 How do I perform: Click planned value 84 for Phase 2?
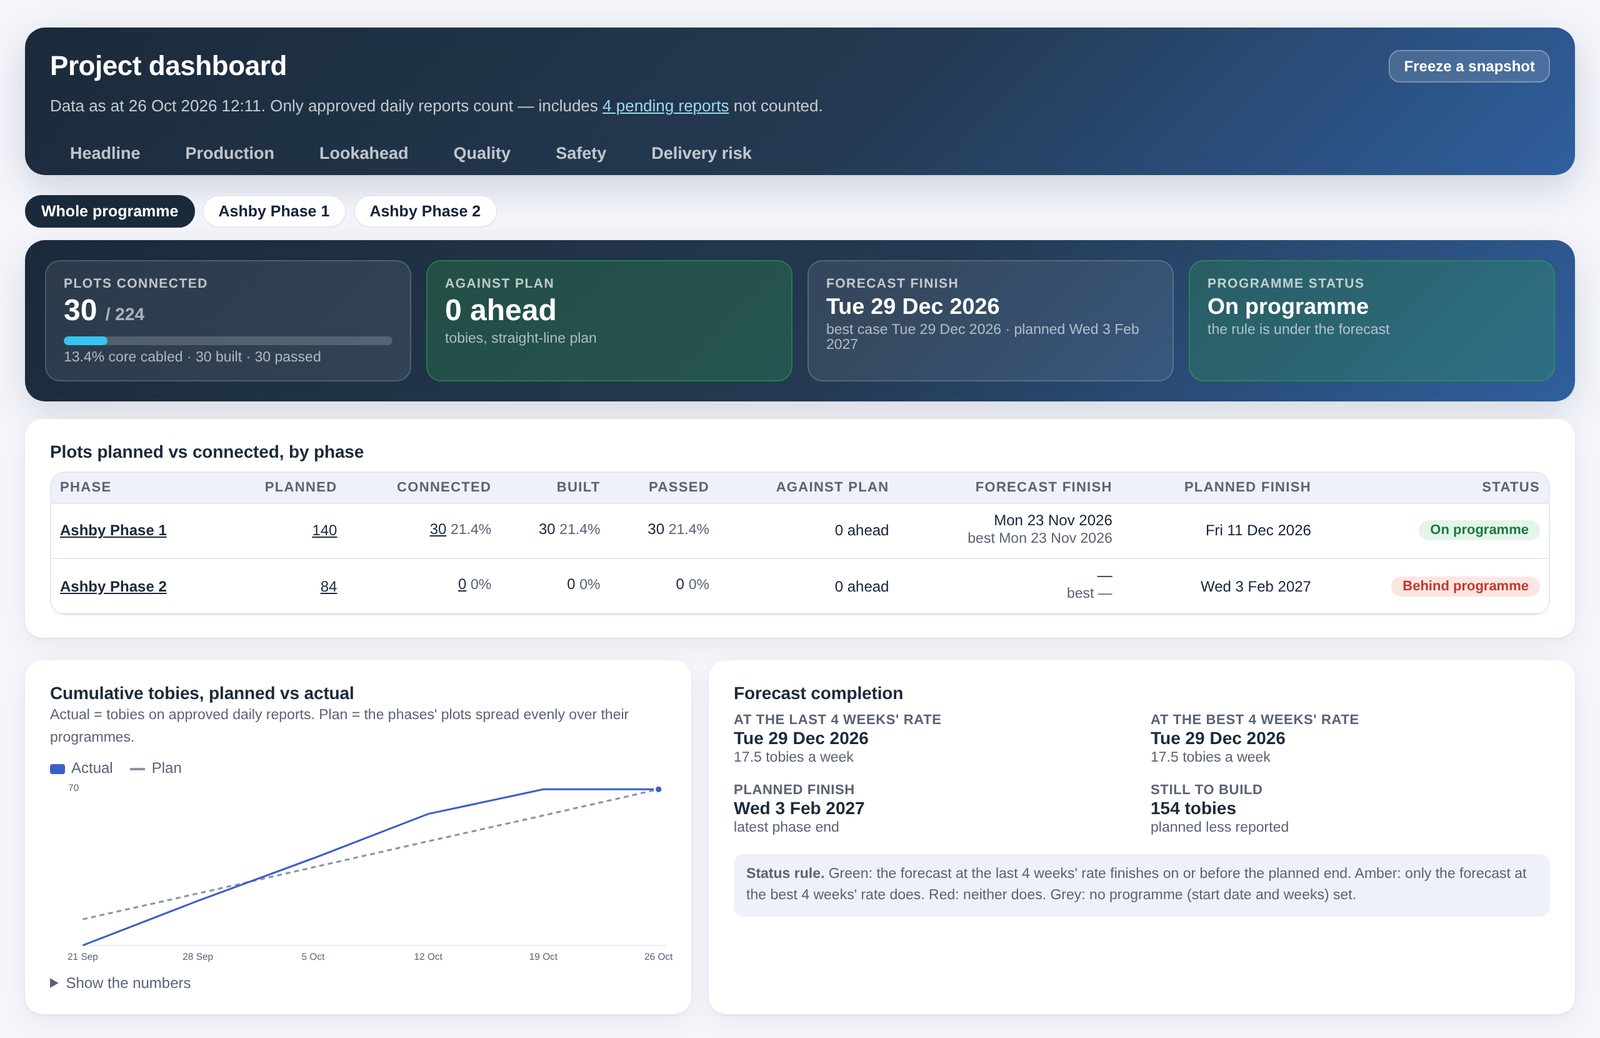click(328, 586)
